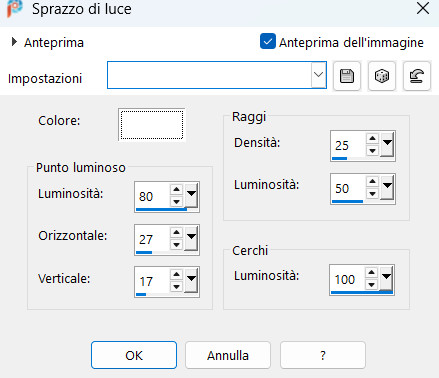
Task: Decrease Raggi Luminosità with down arrow
Action: 372,193
